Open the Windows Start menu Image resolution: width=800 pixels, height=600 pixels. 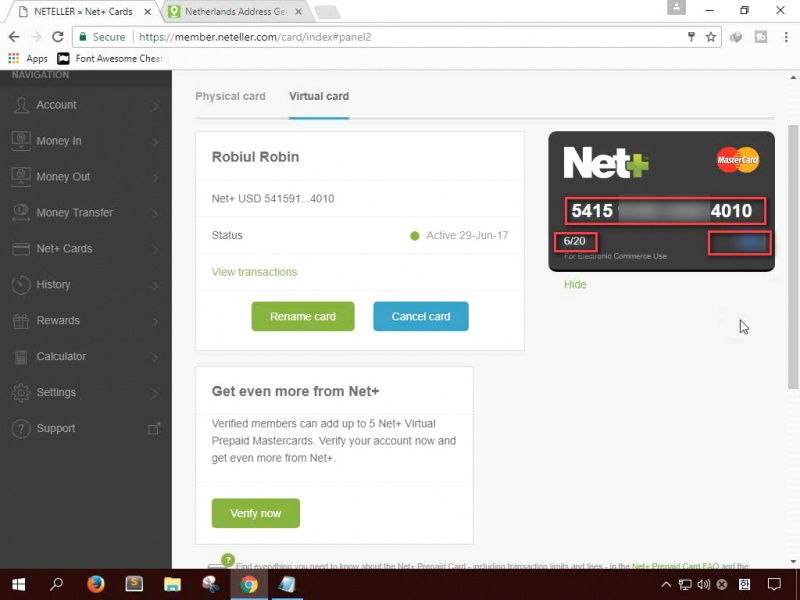point(19,584)
